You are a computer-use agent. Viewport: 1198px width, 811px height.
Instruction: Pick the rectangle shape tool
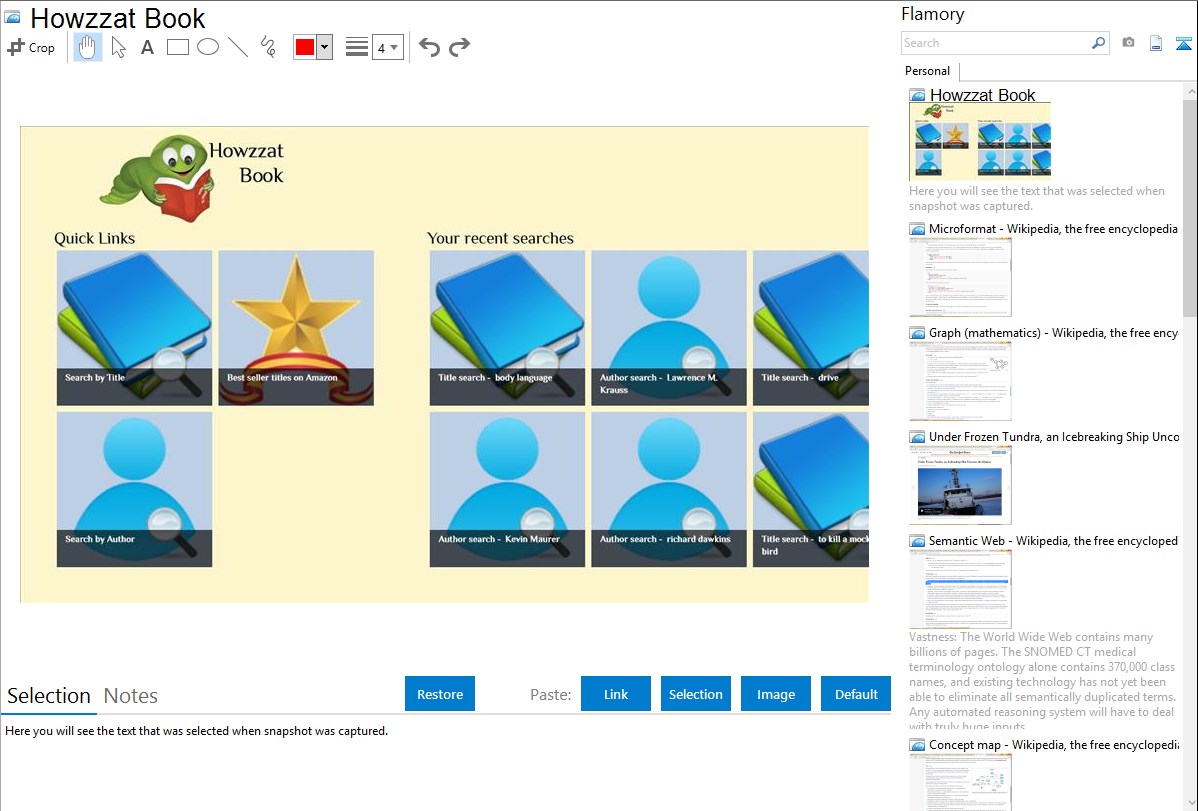(x=178, y=47)
